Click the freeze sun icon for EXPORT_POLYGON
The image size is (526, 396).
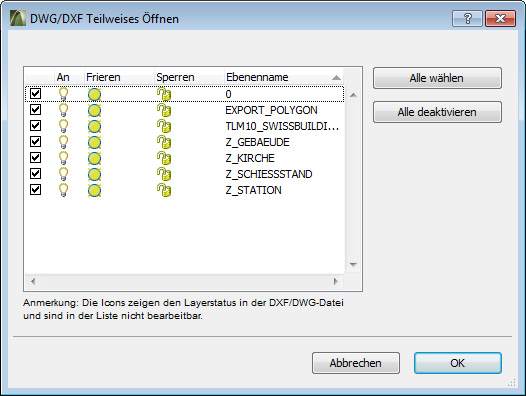(x=94, y=110)
